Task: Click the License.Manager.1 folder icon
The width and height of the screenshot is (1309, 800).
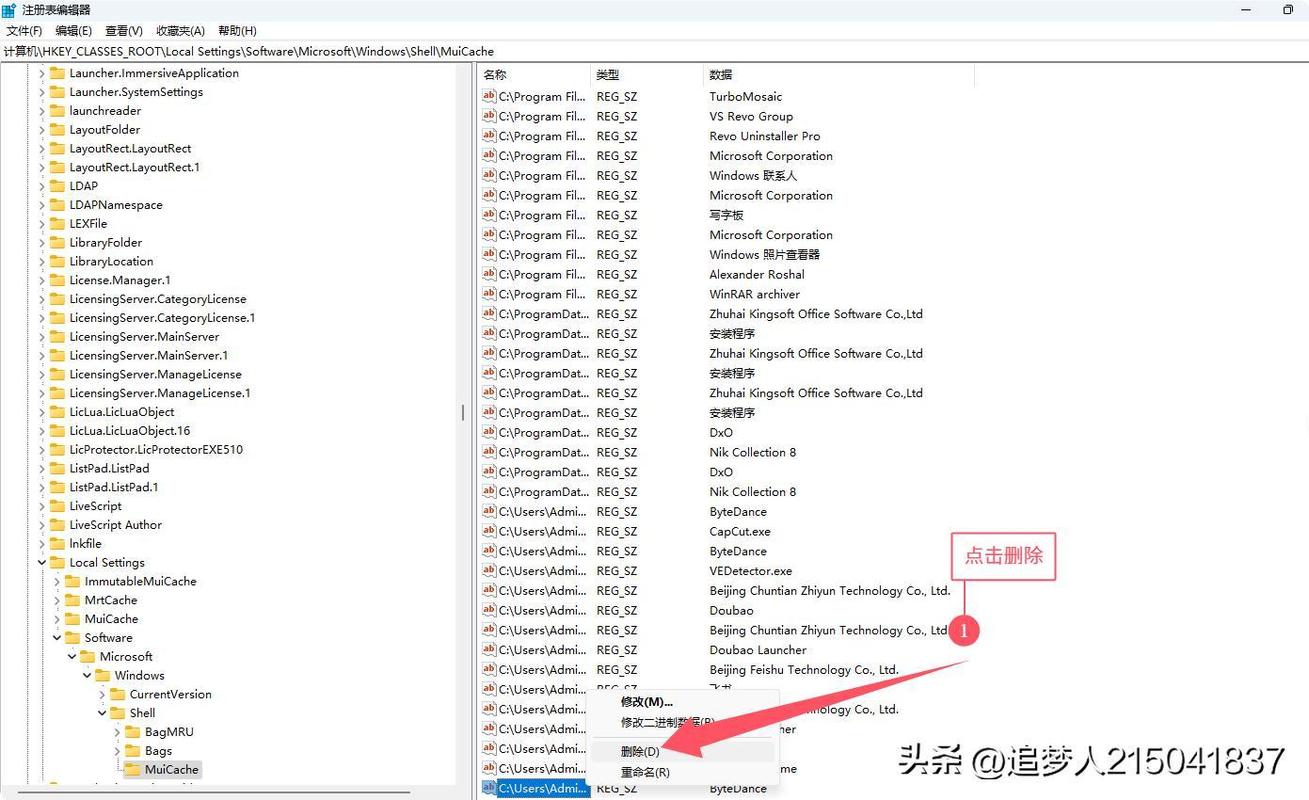Action: [57, 280]
